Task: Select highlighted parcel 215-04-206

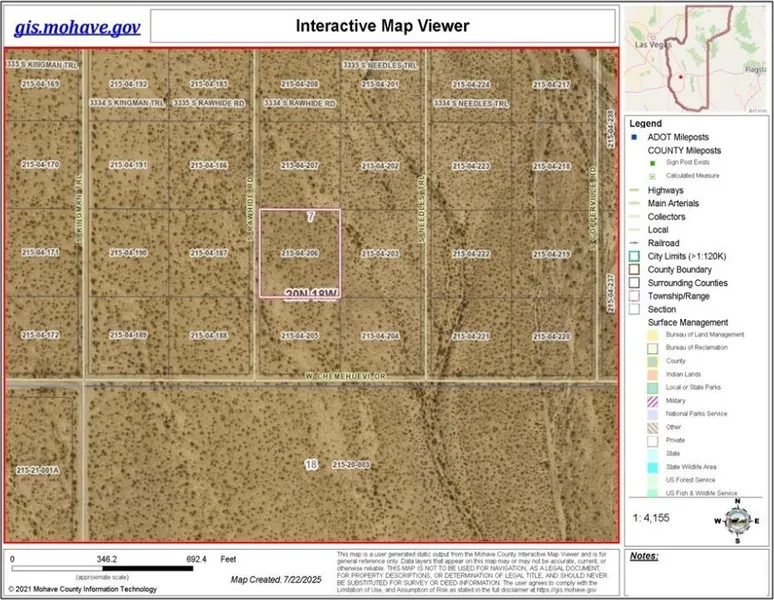Action: [299, 254]
